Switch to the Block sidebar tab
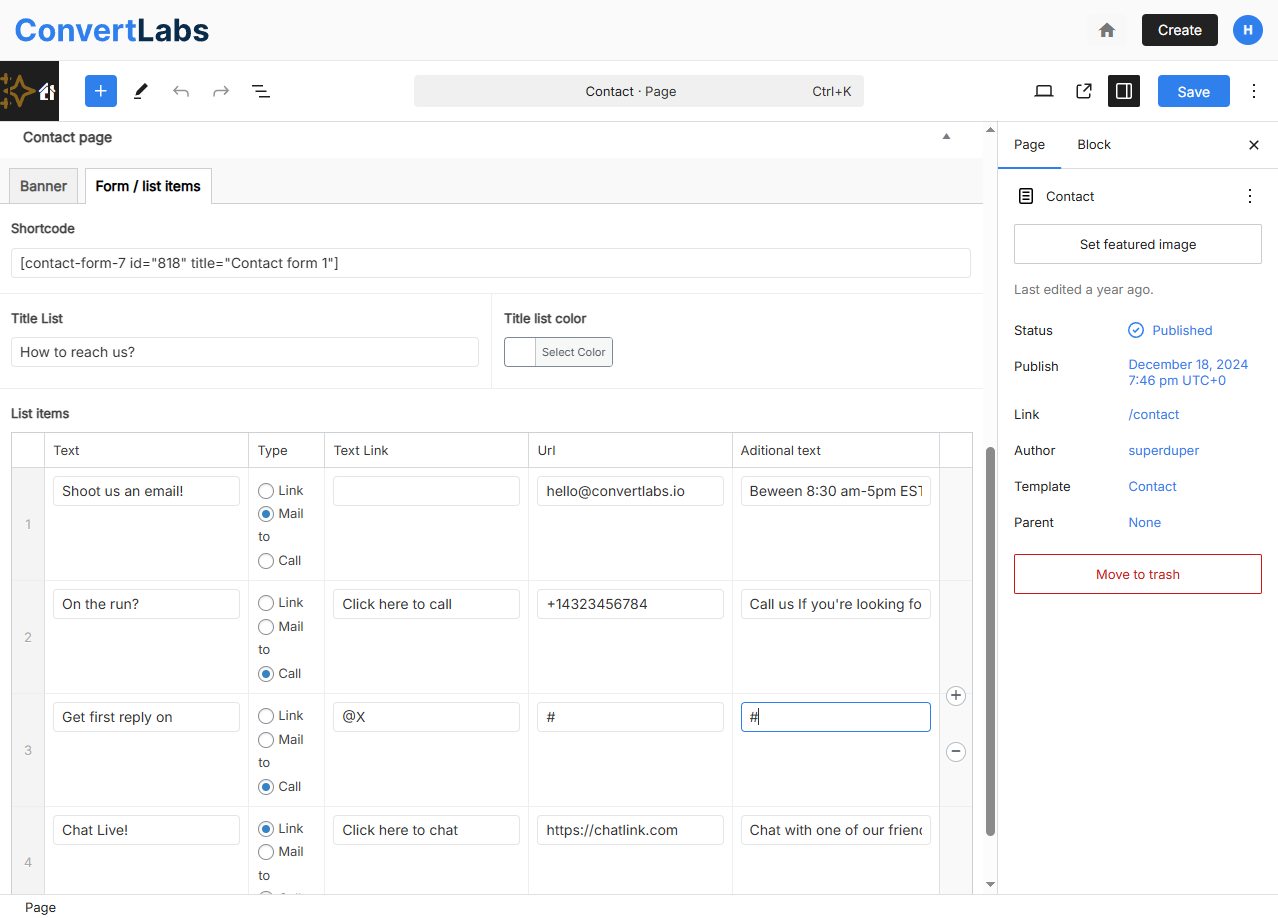 [1094, 145]
